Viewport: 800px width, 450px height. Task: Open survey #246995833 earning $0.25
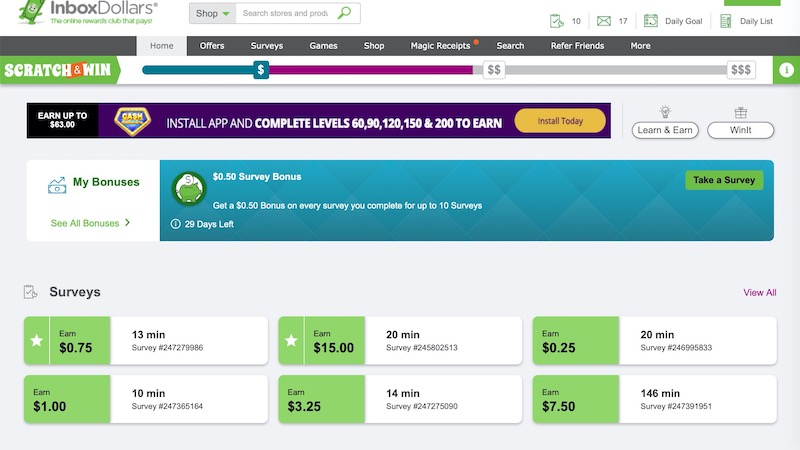[x=655, y=340]
